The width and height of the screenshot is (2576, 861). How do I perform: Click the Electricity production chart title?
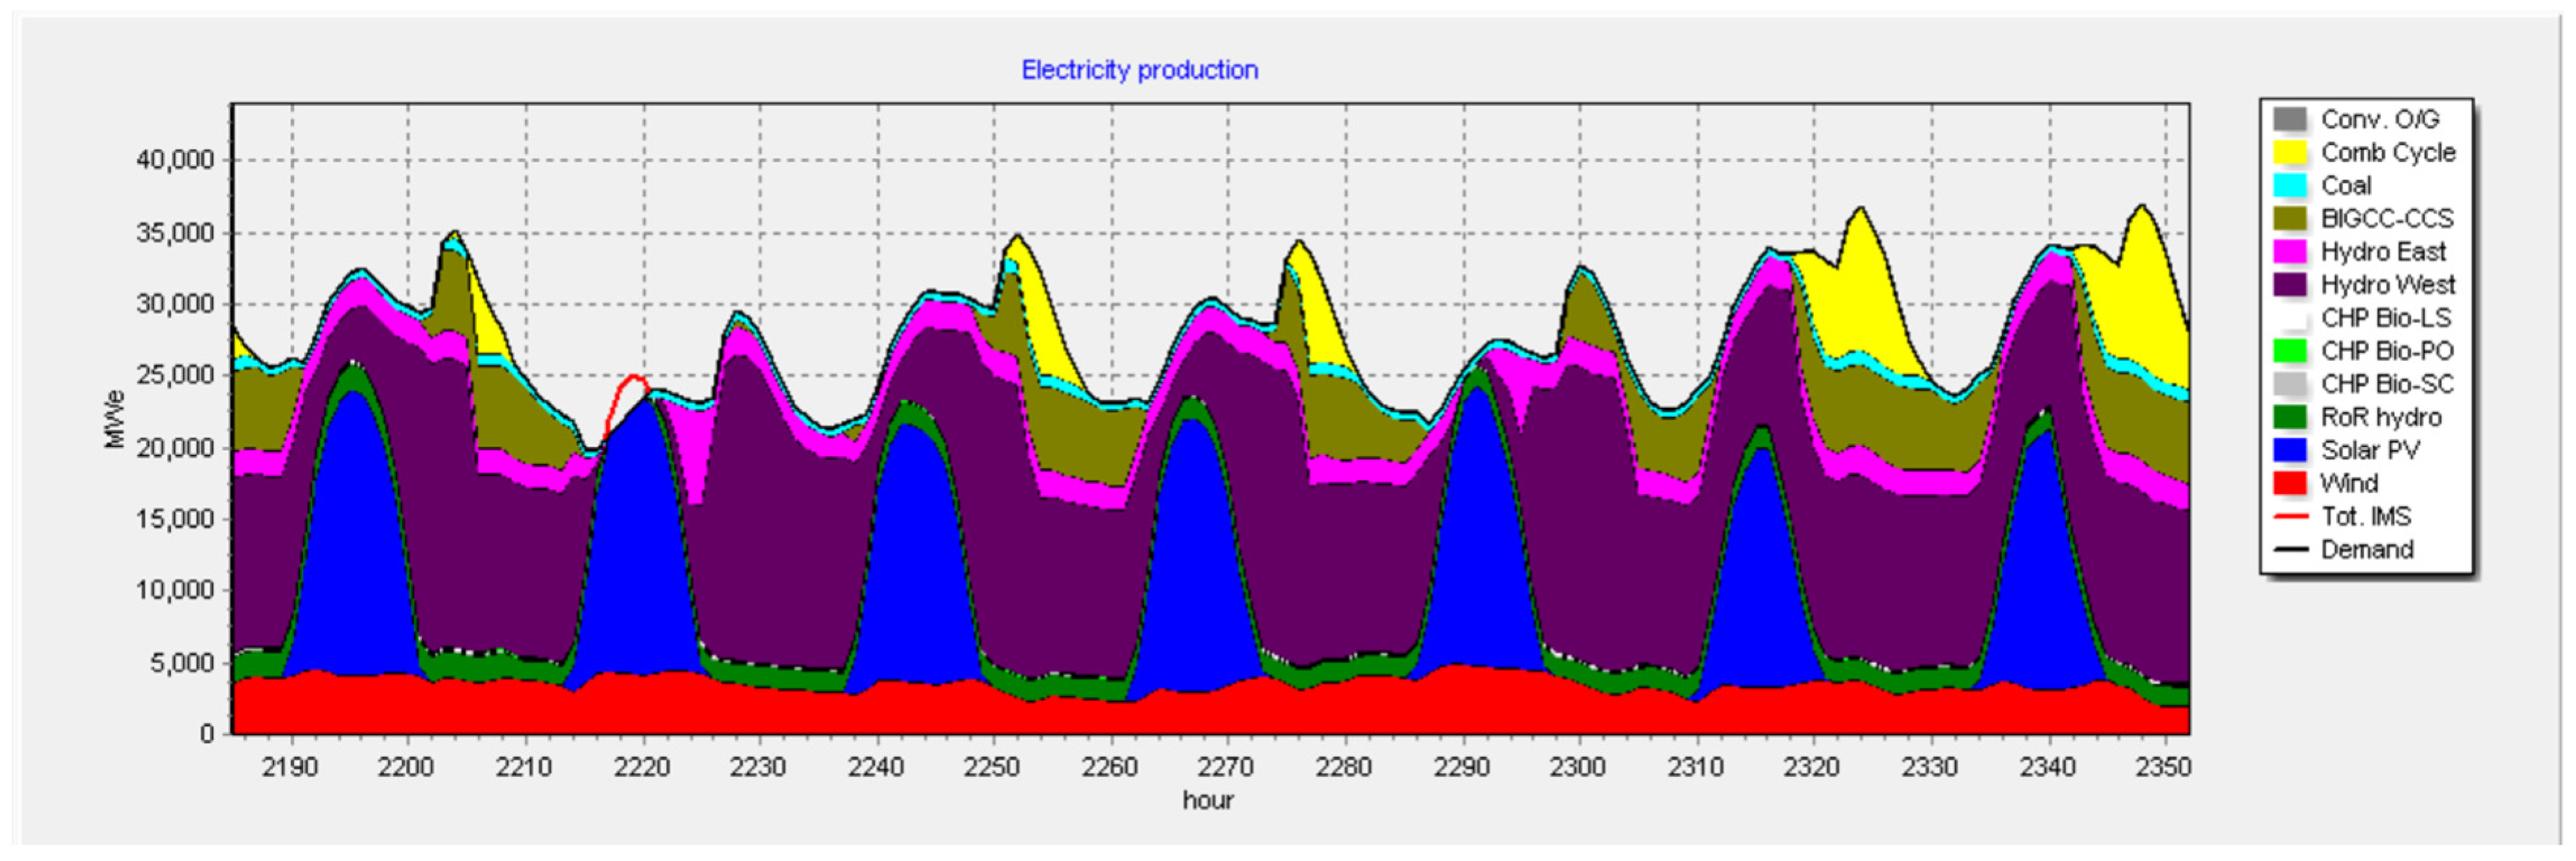(1139, 70)
